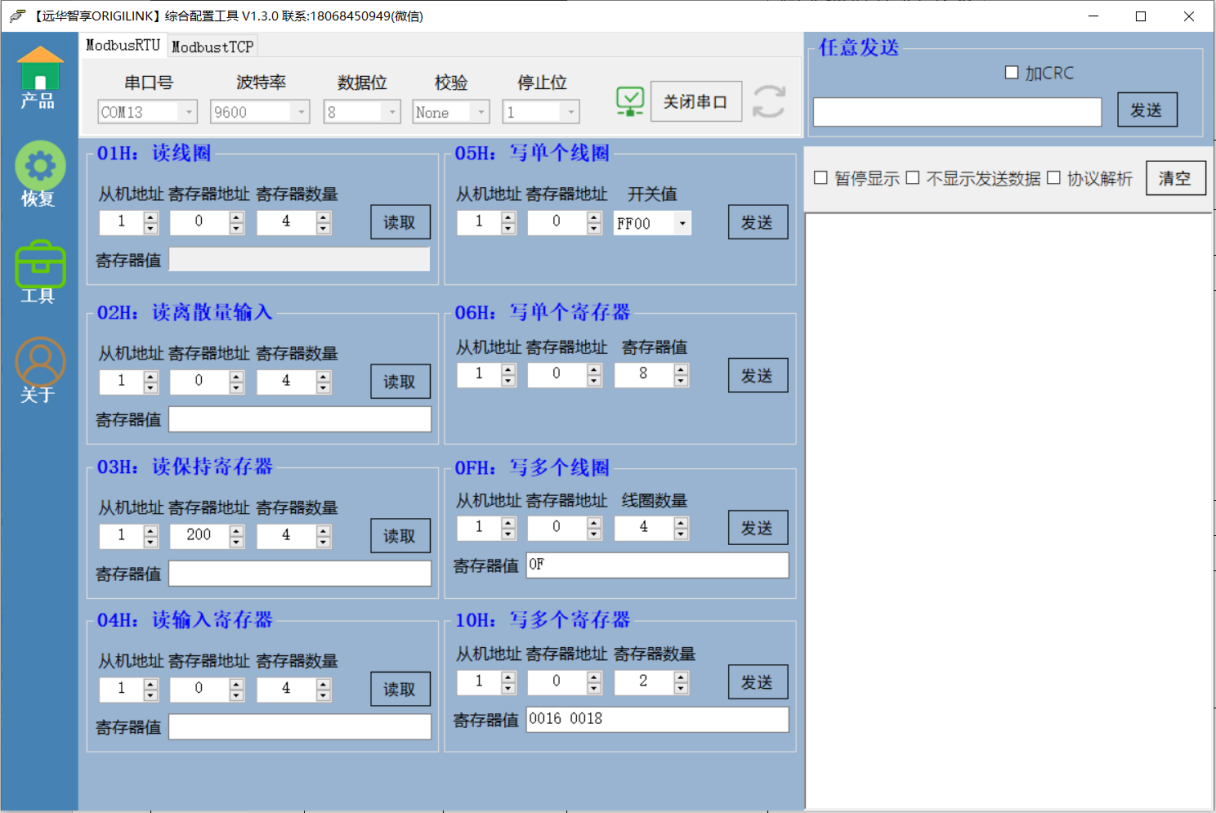This screenshot has height=813, width=1216.
Task: Switch to the ModbustTCP tab
Action: [212, 47]
